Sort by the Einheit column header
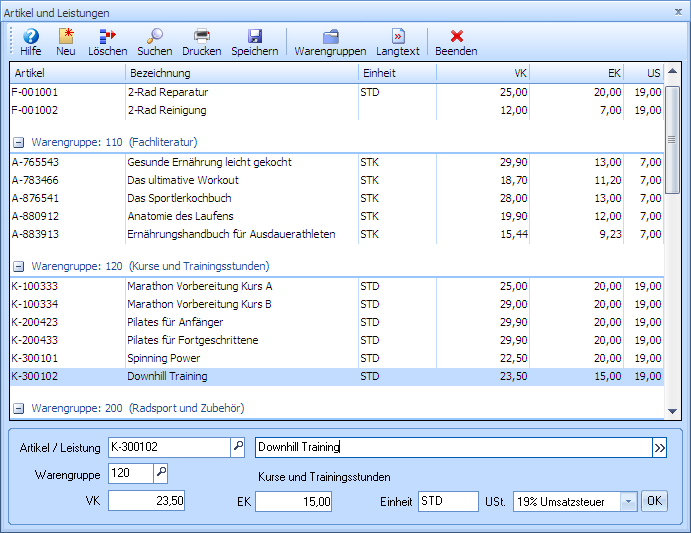The height and width of the screenshot is (533, 691). pos(398,73)
